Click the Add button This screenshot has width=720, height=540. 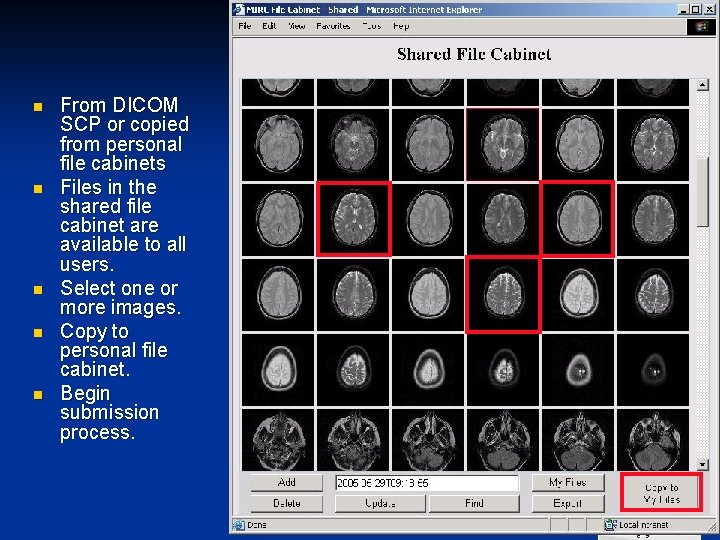(287, 482)
